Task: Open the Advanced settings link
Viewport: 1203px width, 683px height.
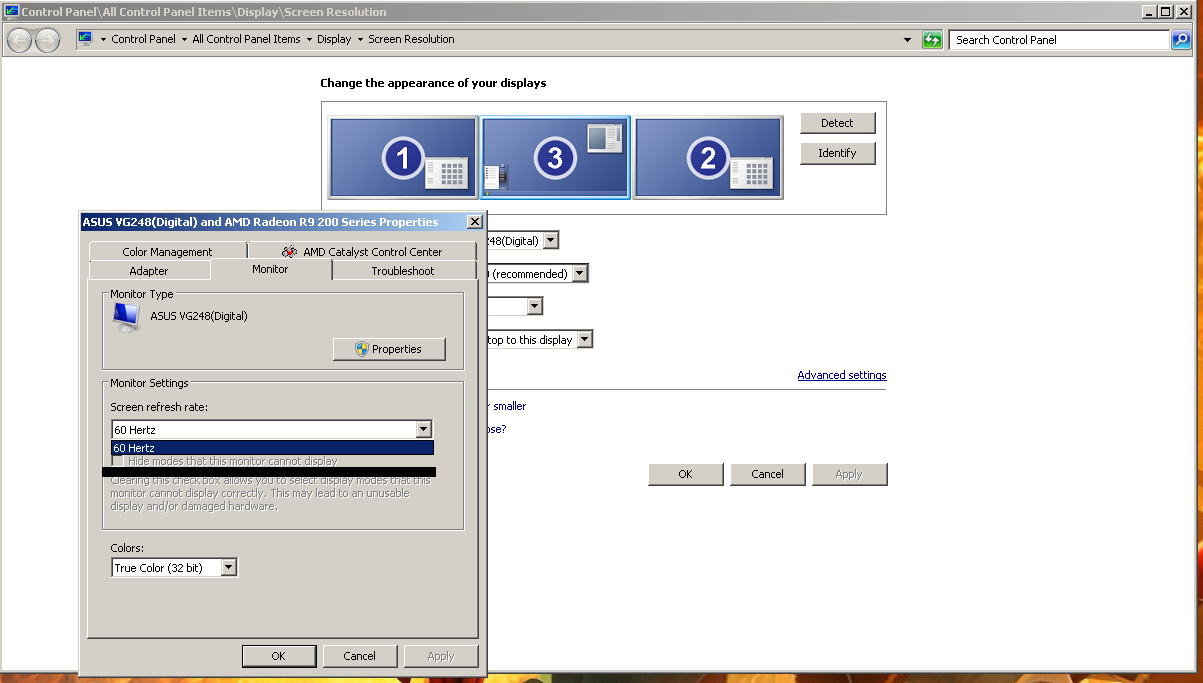Action: pos(842,375)
